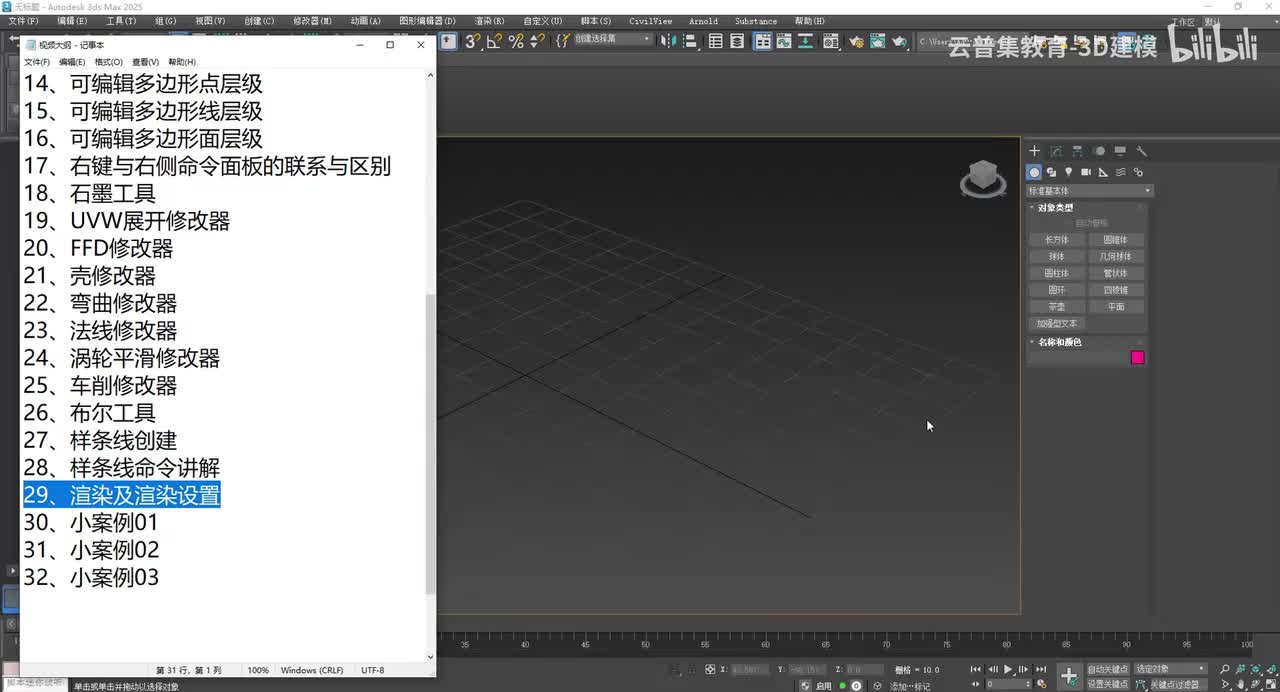The width and height of the screenshot is (1280, 692).
Task: Click the Set Keys large plus button
Action: point(1070,676)
